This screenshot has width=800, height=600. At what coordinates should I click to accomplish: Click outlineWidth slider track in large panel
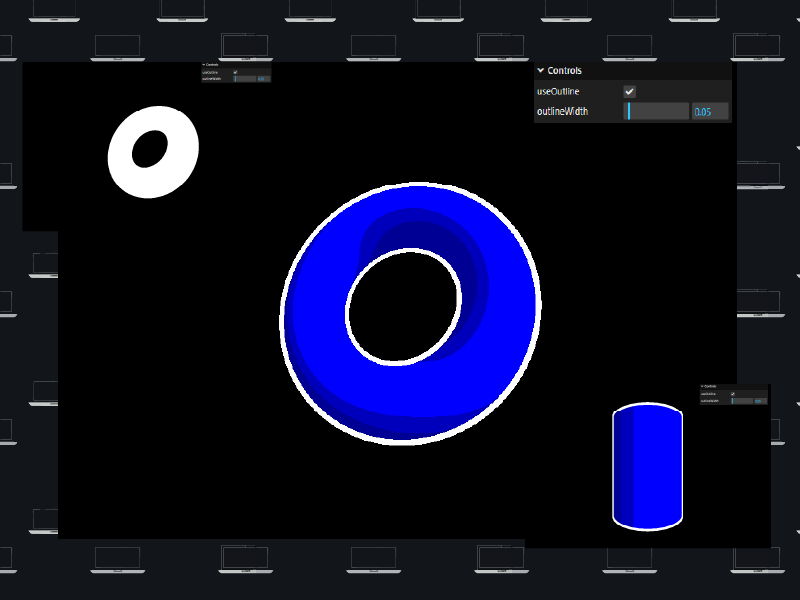click(657, 112)
